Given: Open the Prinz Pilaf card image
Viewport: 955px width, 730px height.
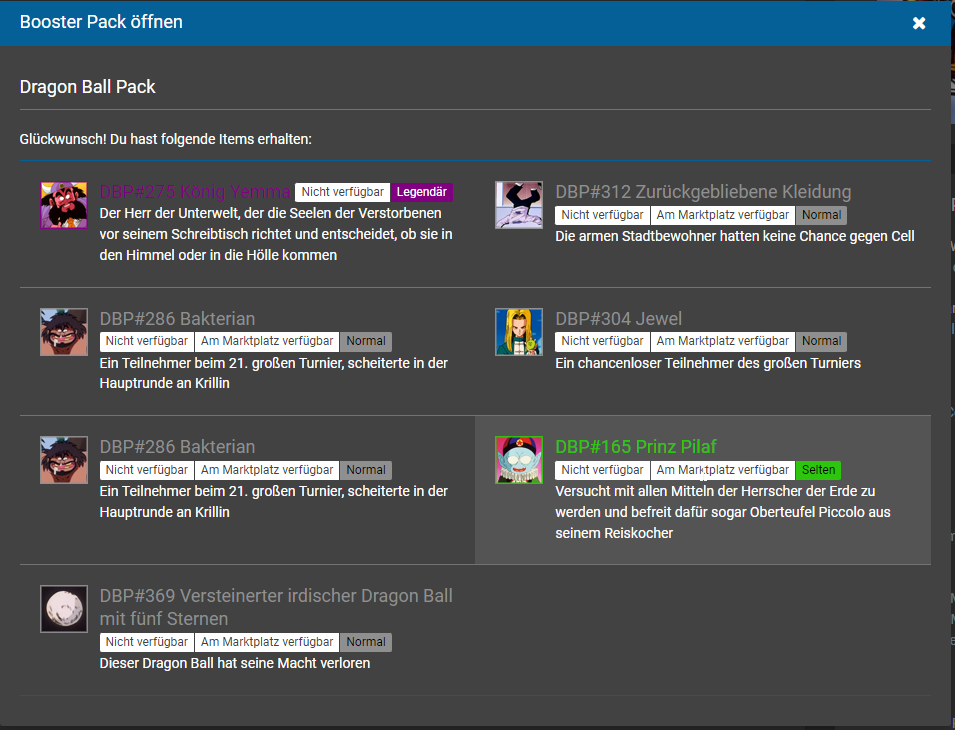Looking at the screenshot, I should 519,460.
